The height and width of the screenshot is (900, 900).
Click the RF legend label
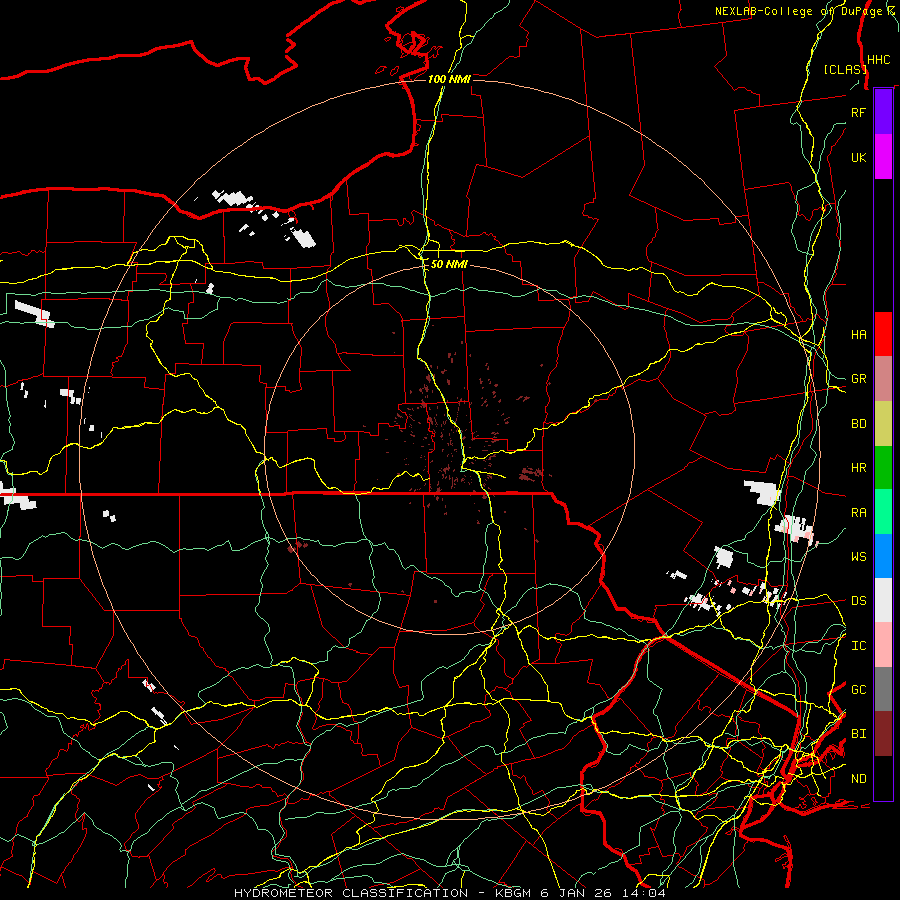point(858,112)
